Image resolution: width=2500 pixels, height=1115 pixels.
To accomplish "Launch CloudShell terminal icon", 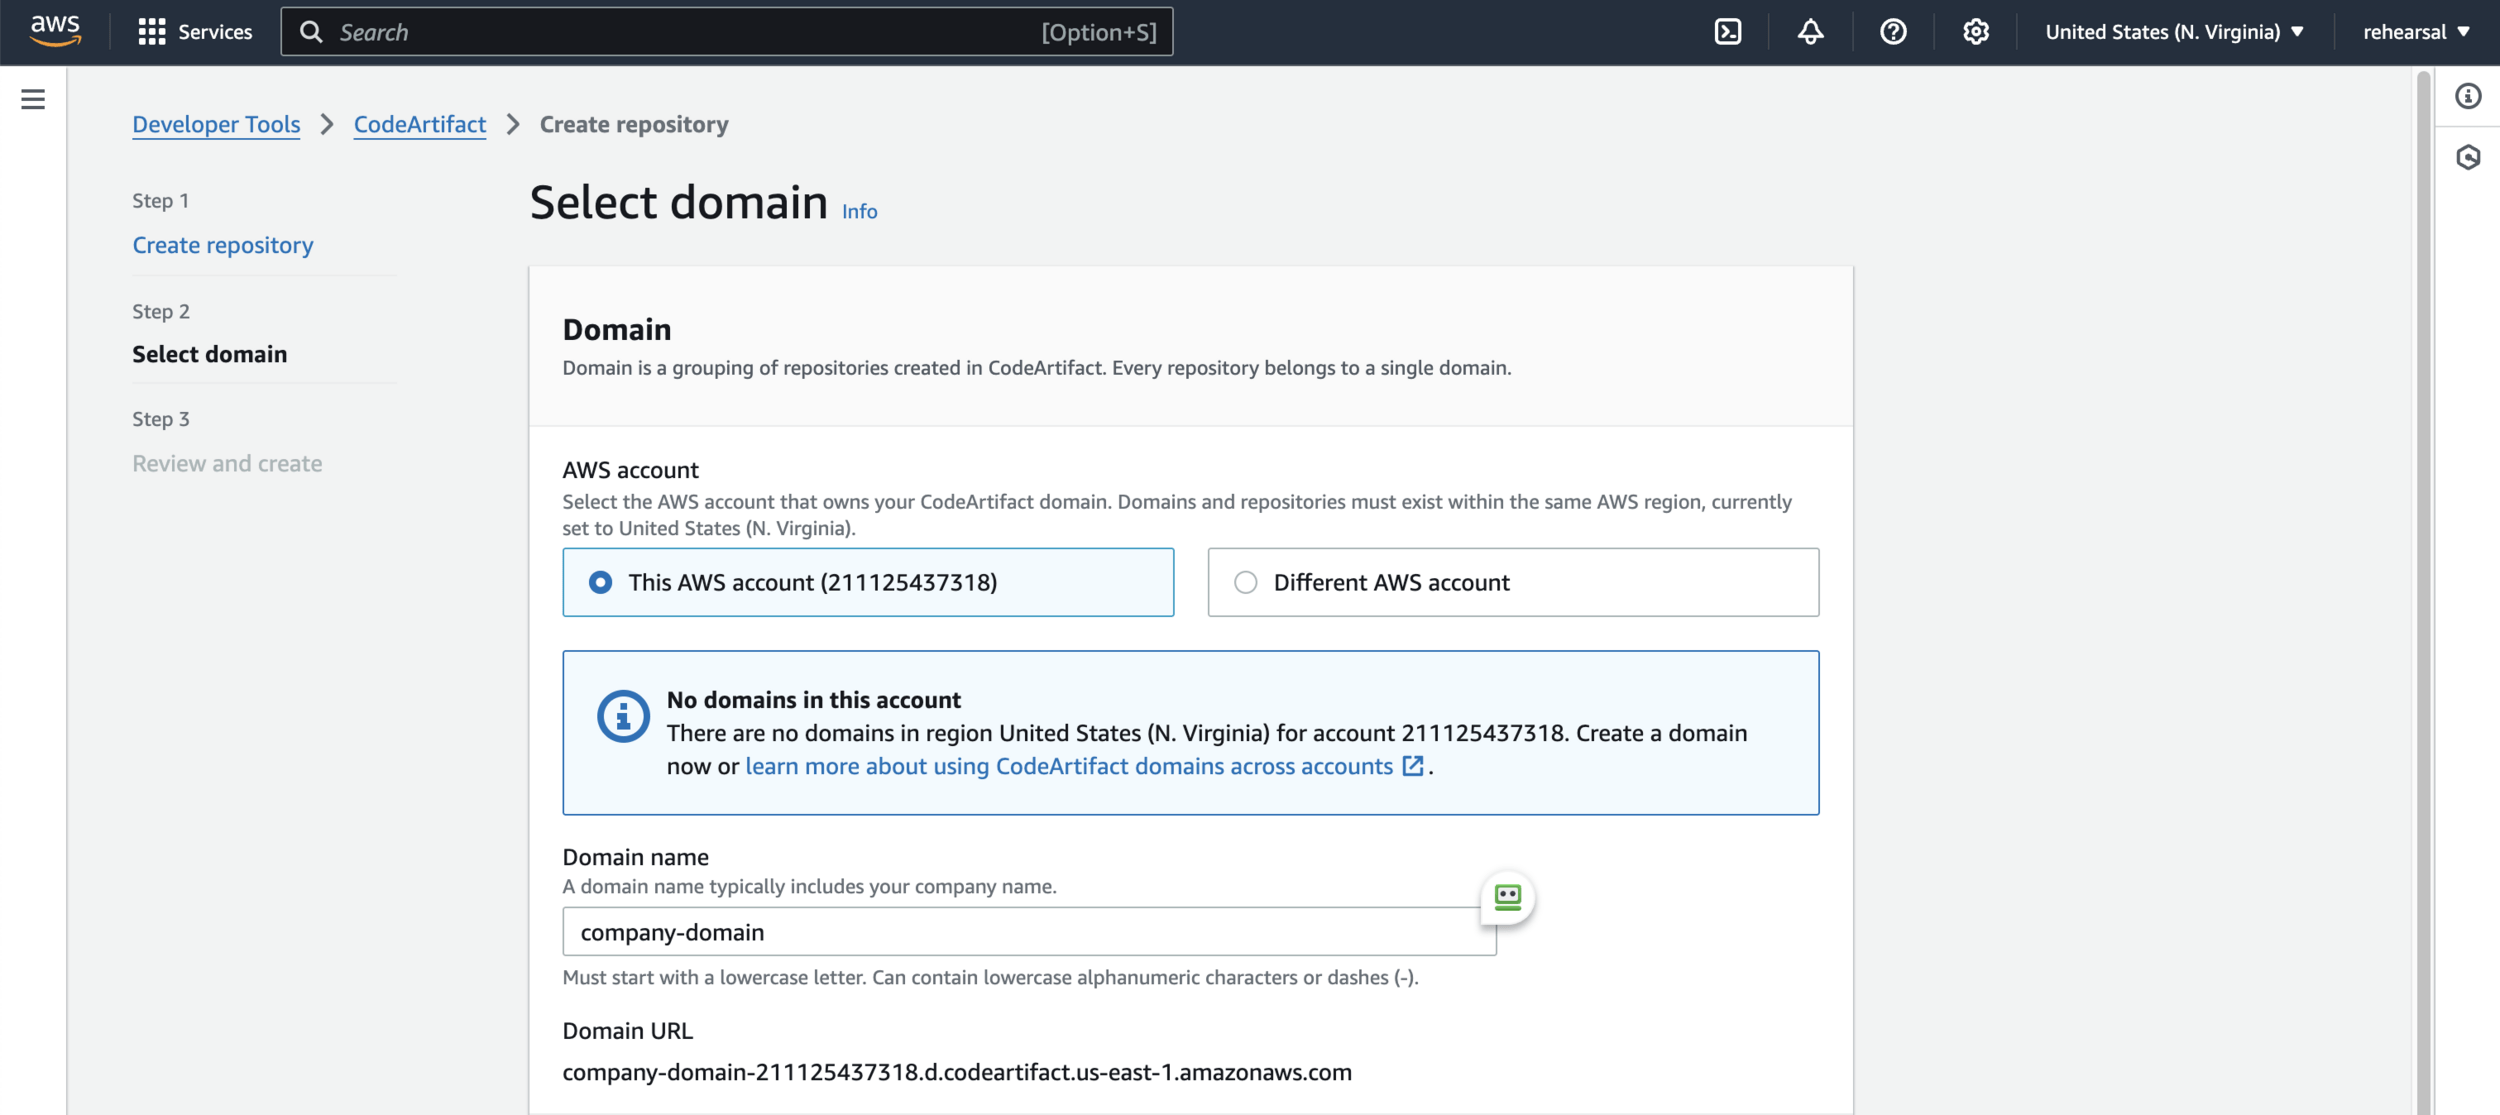I will click(x=1727, y=32).
